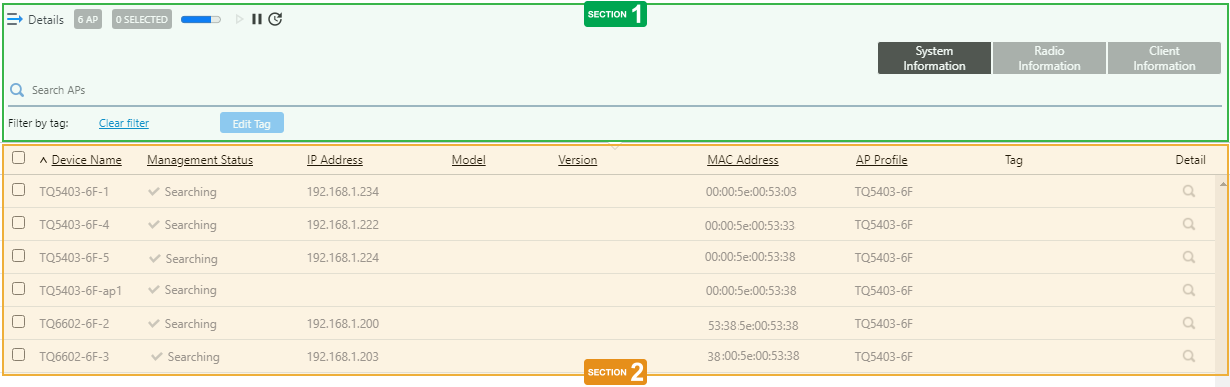Select device name TQ5403-6F-1
The width and height of the screenshot is (1230, 387).
tap(75, 191)
